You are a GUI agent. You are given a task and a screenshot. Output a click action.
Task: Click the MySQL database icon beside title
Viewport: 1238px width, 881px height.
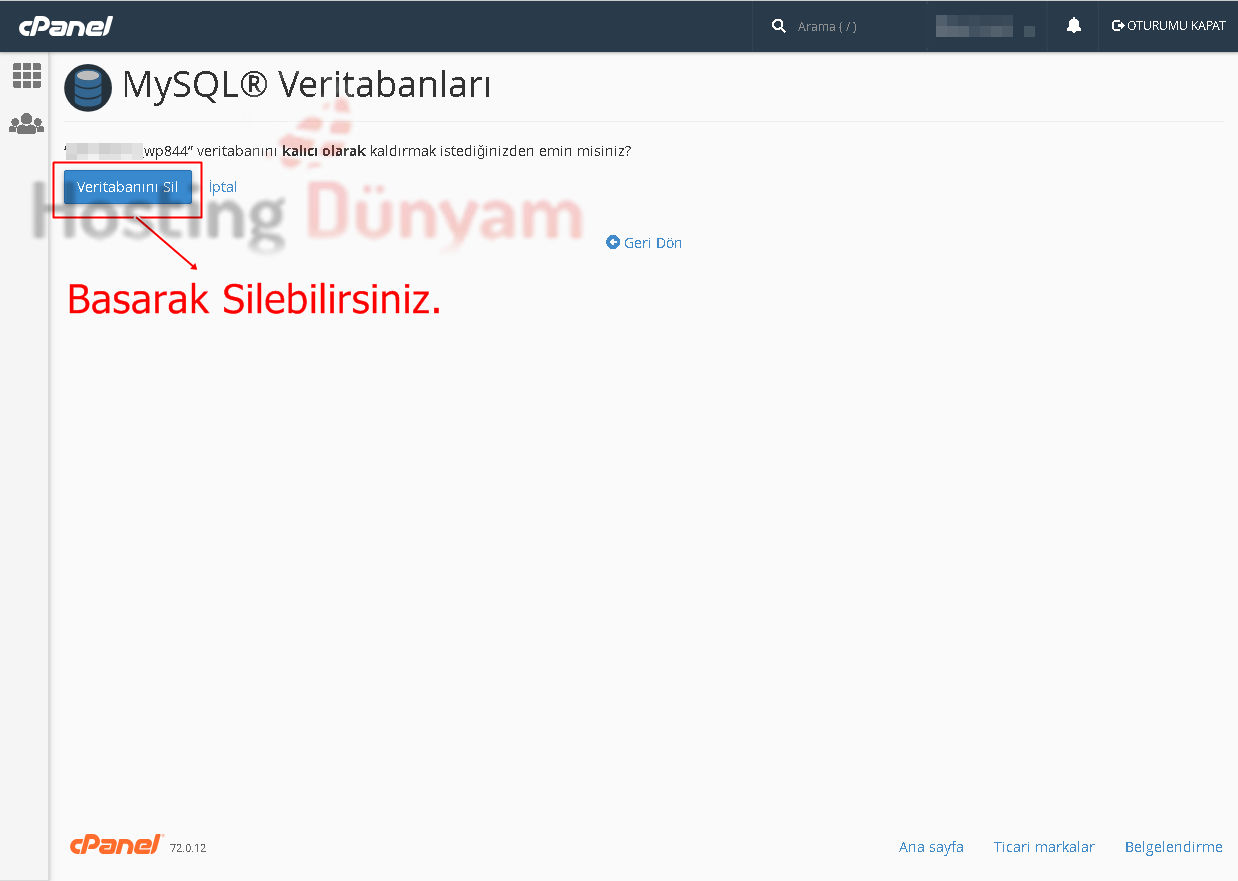pyautogui.click(x=88, y=87)
